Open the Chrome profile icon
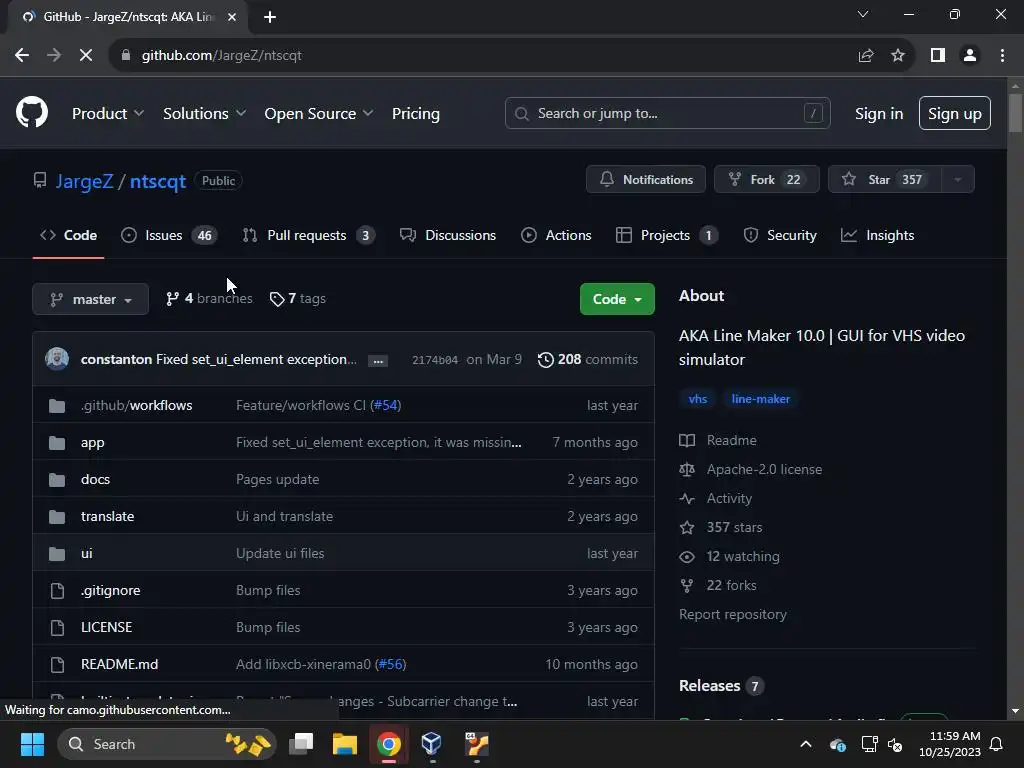1024x768 pixels. pos(970,56)
